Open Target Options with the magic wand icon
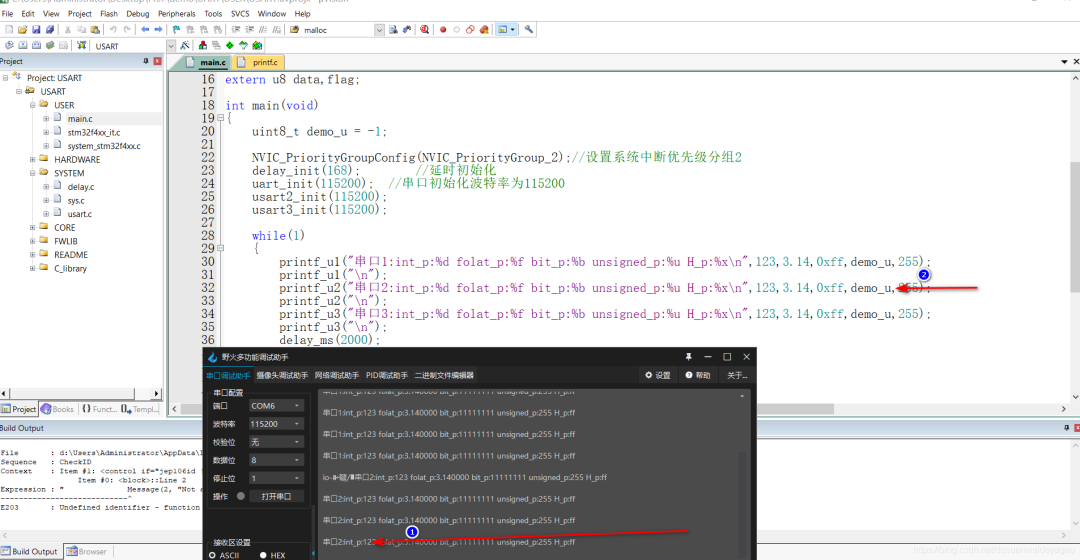This screenshot has width=1080, height=560. coord(185,45)
